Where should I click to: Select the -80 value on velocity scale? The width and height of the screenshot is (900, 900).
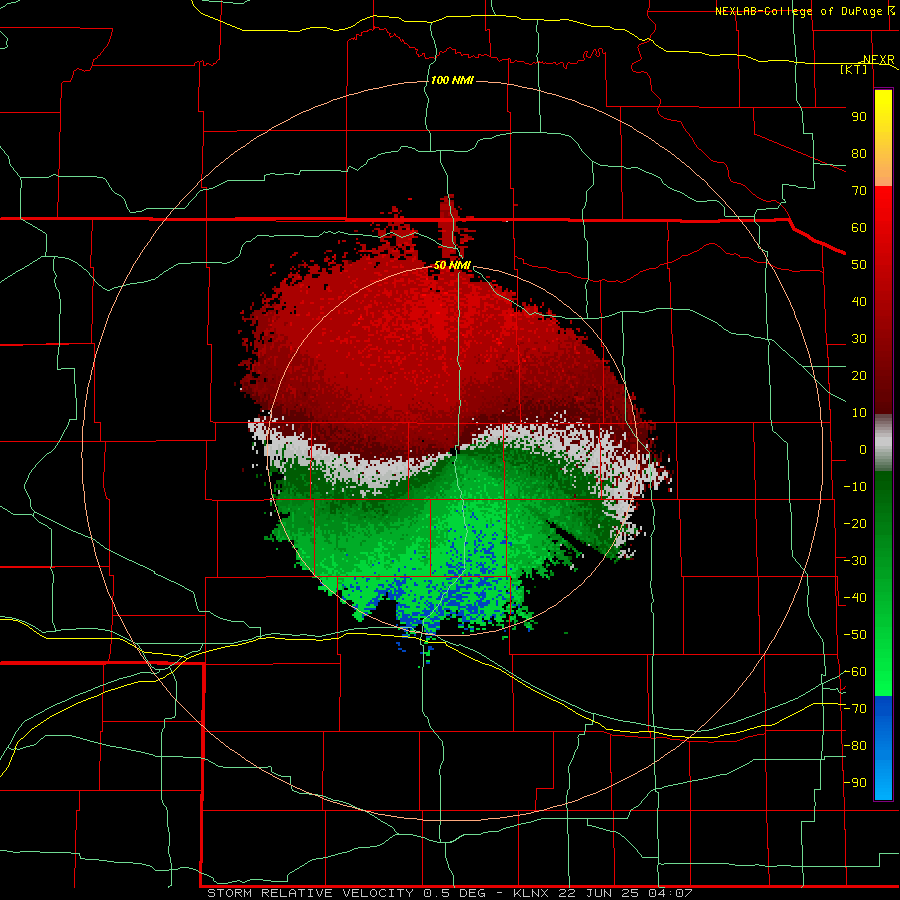pos(855,746)
